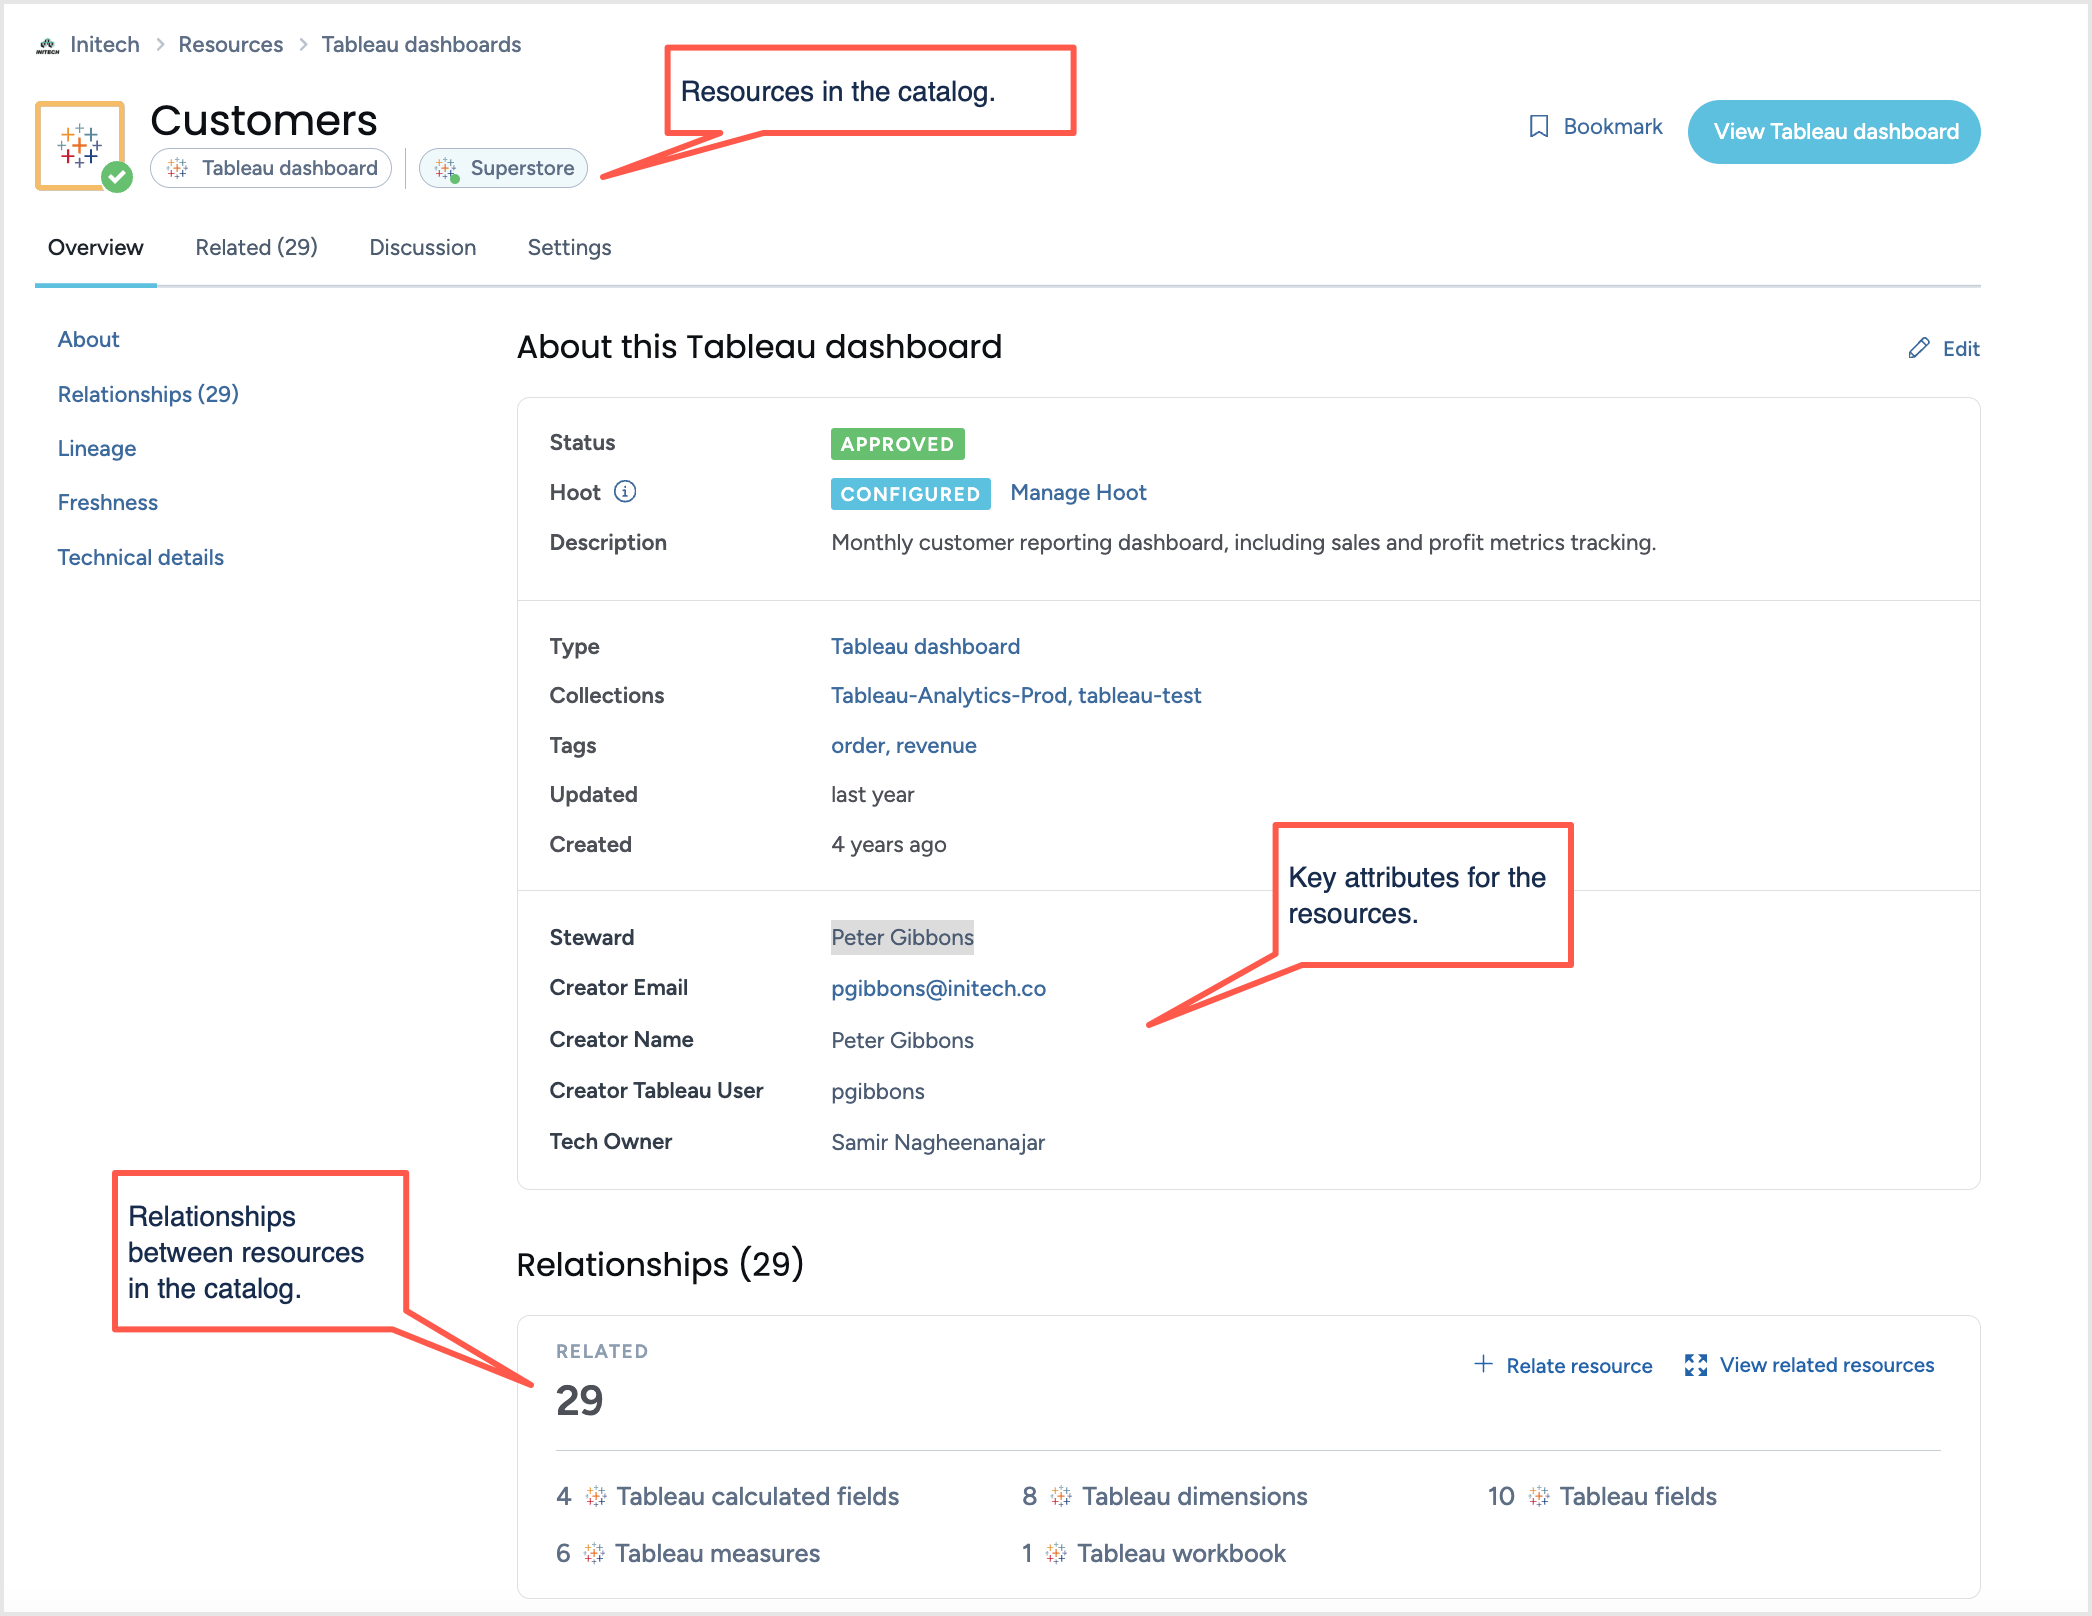Jump to Technical details in sidebar
The image size is (2092, 1616).
click(141, 558)
